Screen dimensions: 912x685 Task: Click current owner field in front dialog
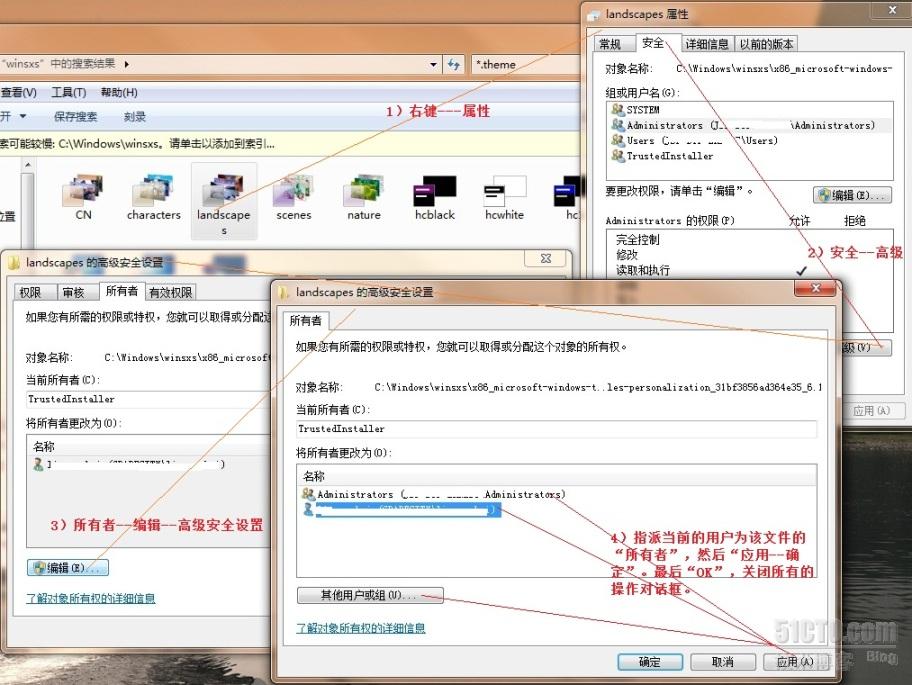tap(556, 429)
